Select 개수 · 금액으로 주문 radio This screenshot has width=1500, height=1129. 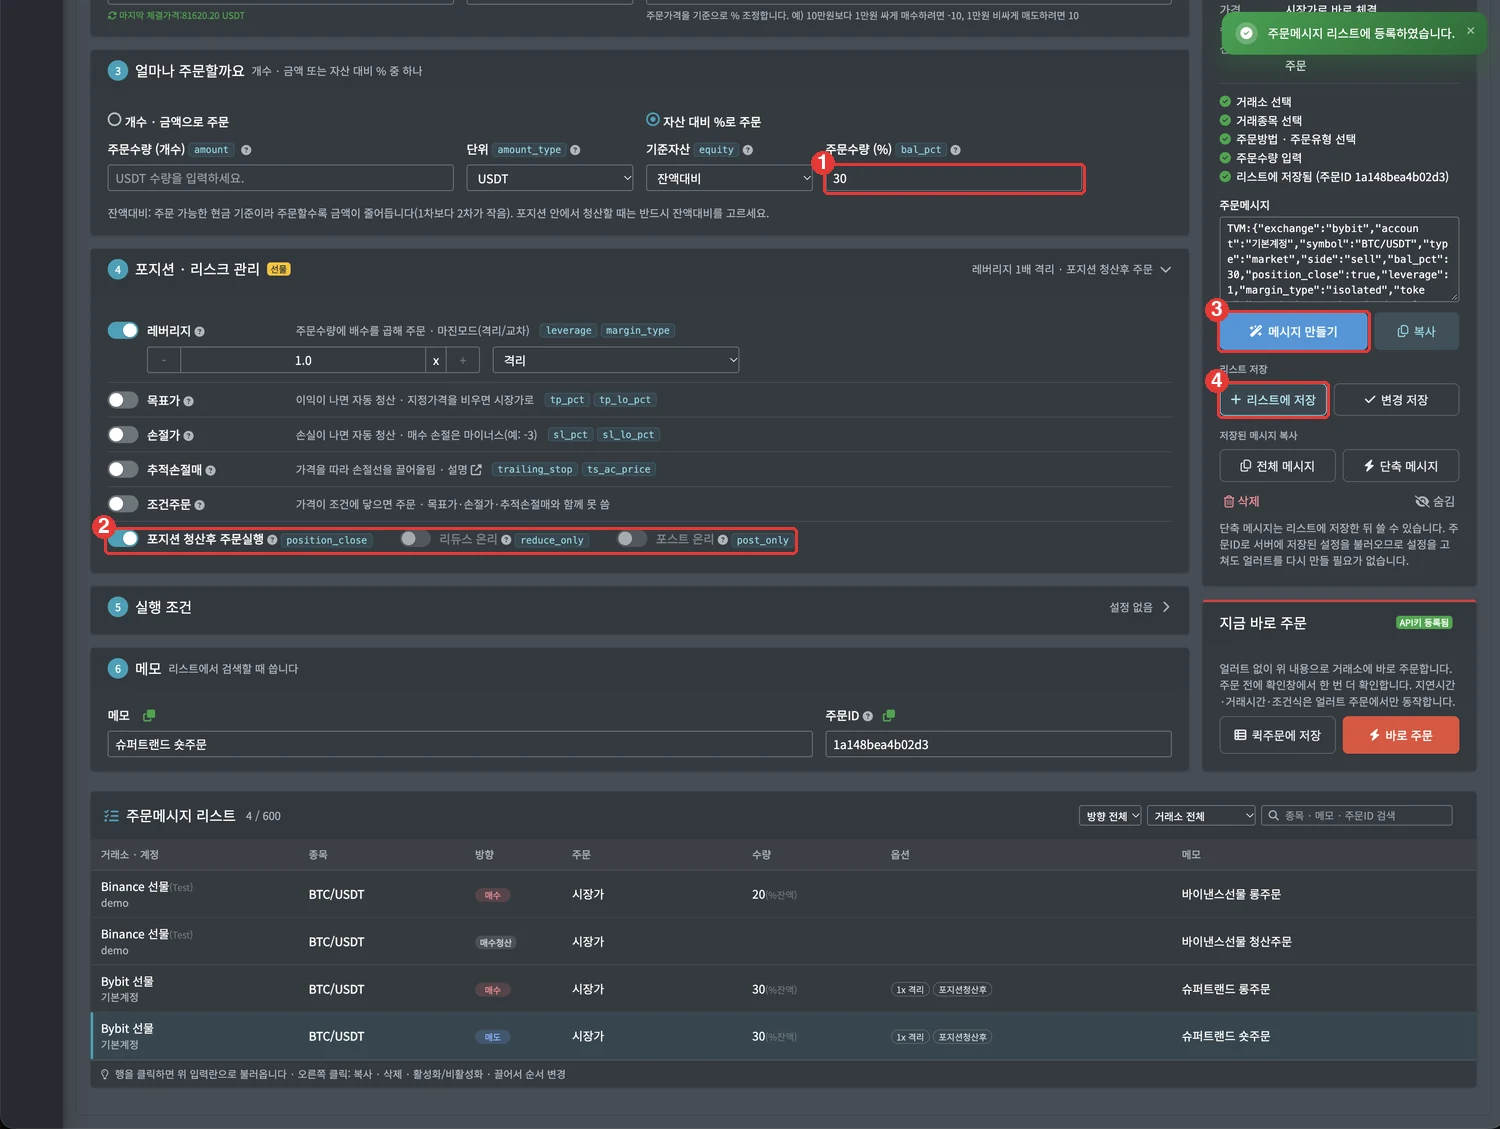tap(115, 119)
